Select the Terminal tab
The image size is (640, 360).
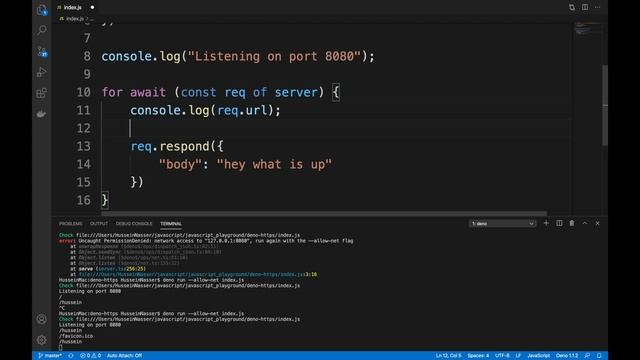point(171,224)
